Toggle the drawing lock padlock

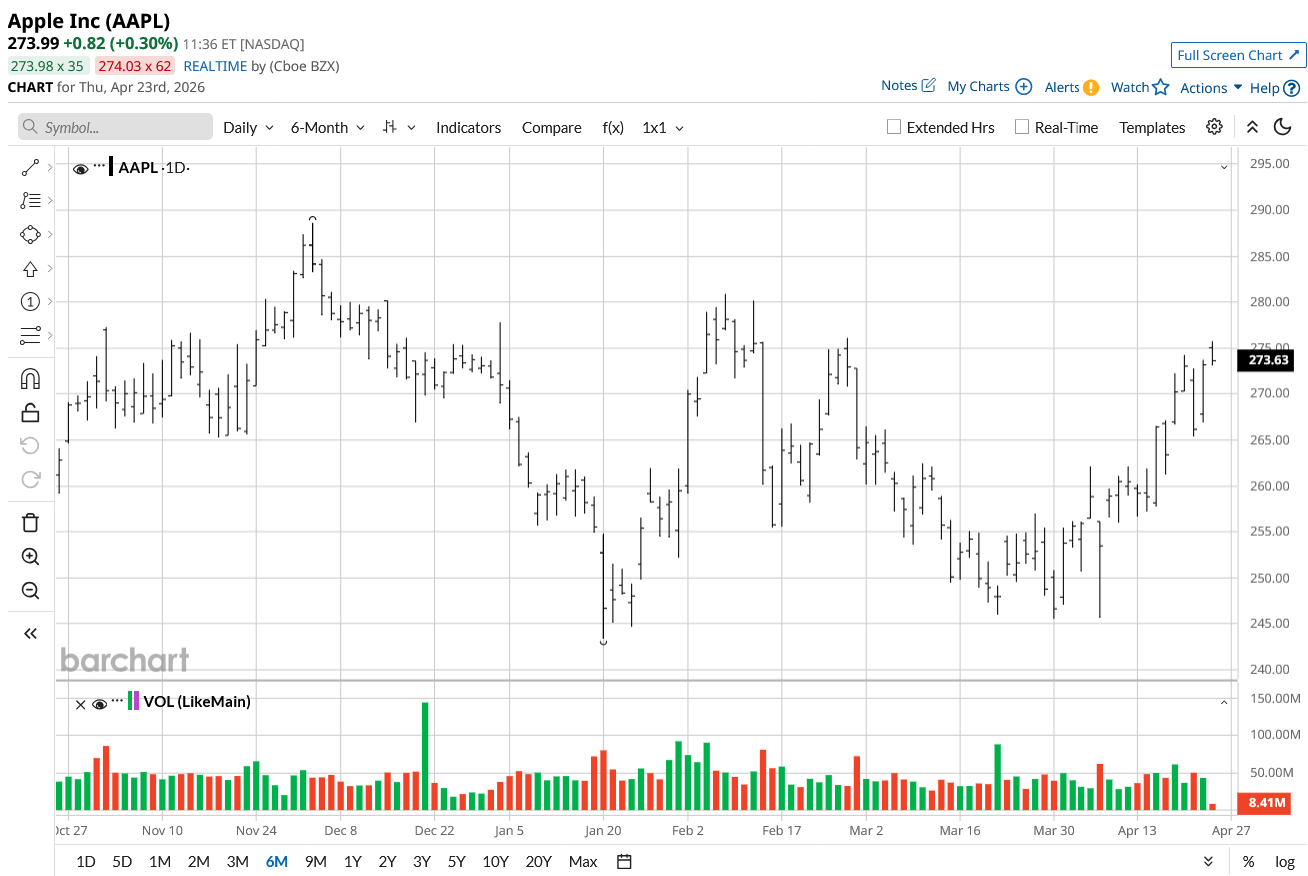point(30,412)
